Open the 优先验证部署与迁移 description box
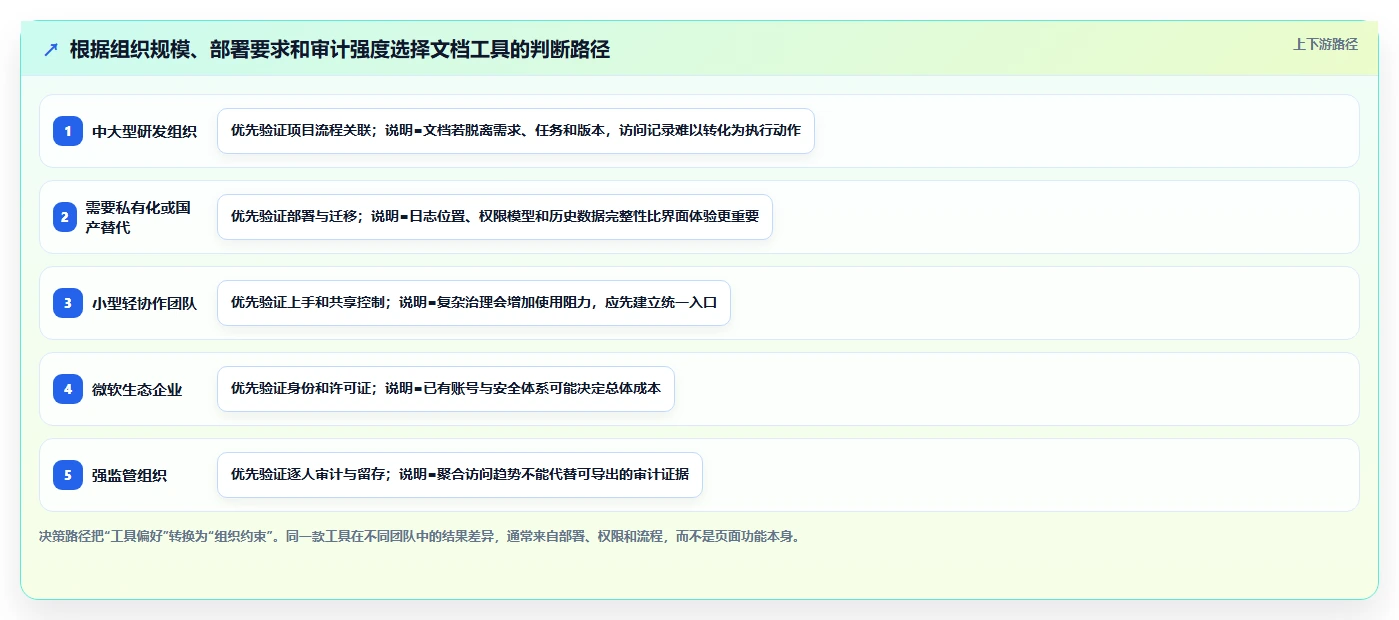This screenshot has height=620, width=1399. tap(495, 217)
